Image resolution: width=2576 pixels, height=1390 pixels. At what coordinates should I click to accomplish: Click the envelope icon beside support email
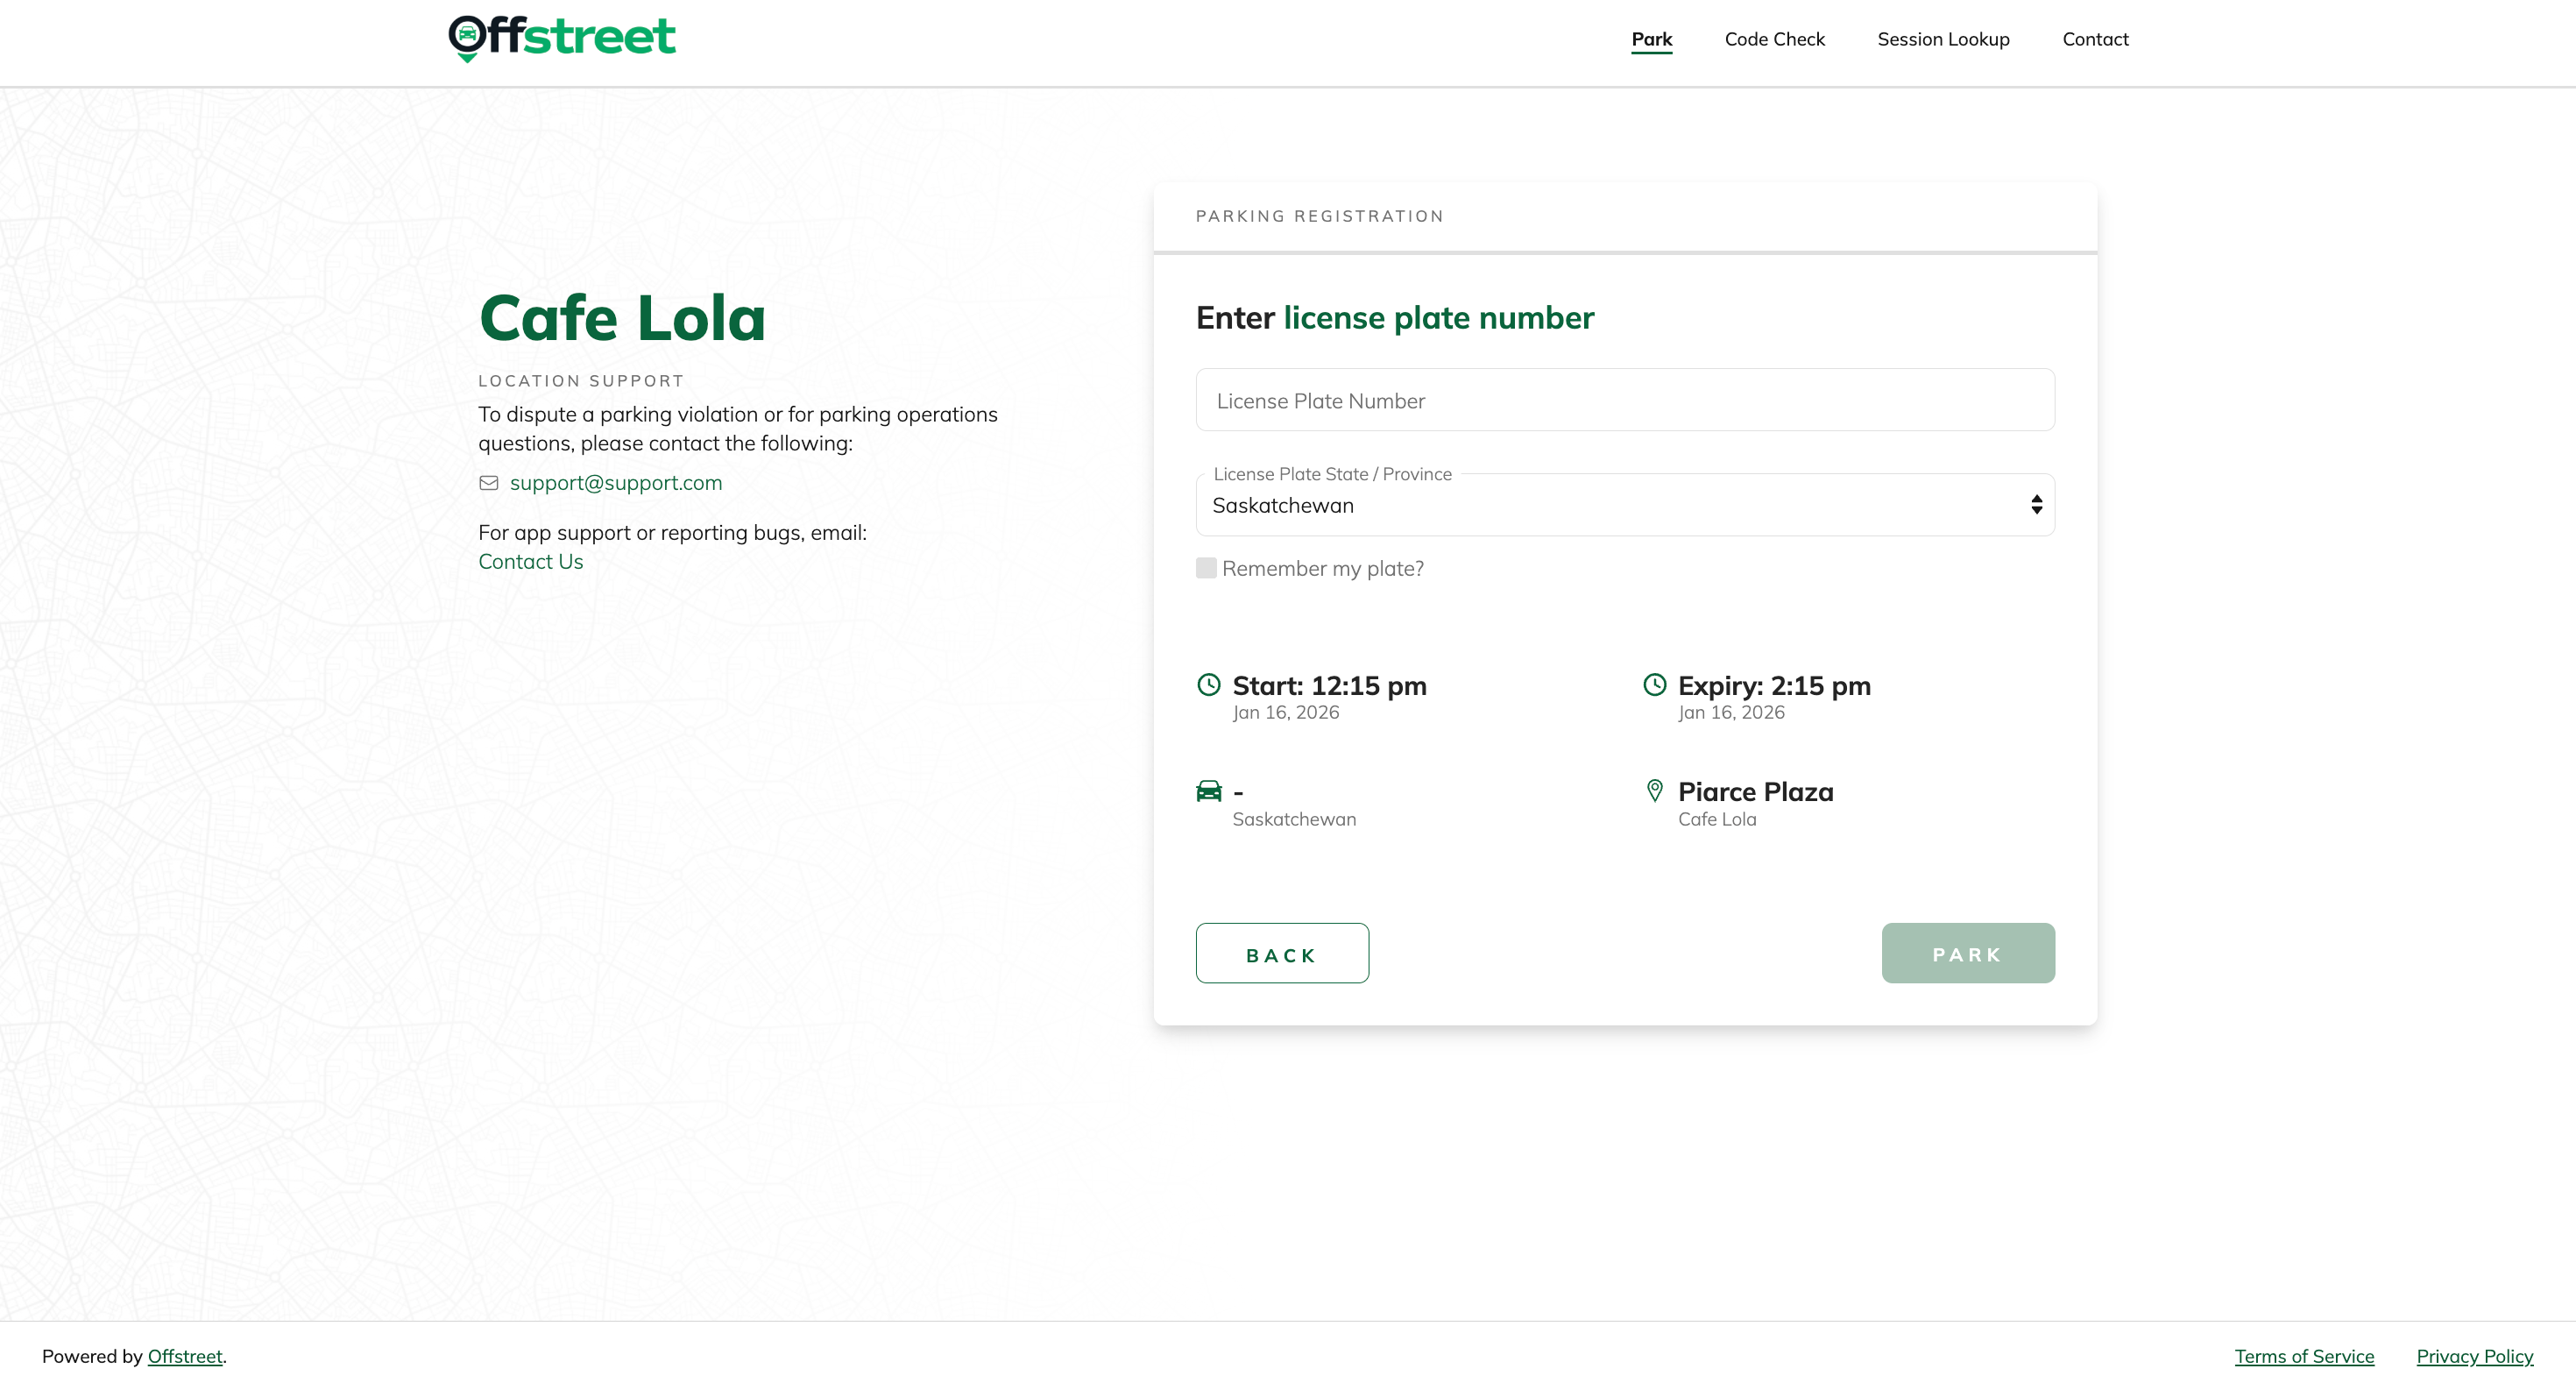click(x=488, y=483)
